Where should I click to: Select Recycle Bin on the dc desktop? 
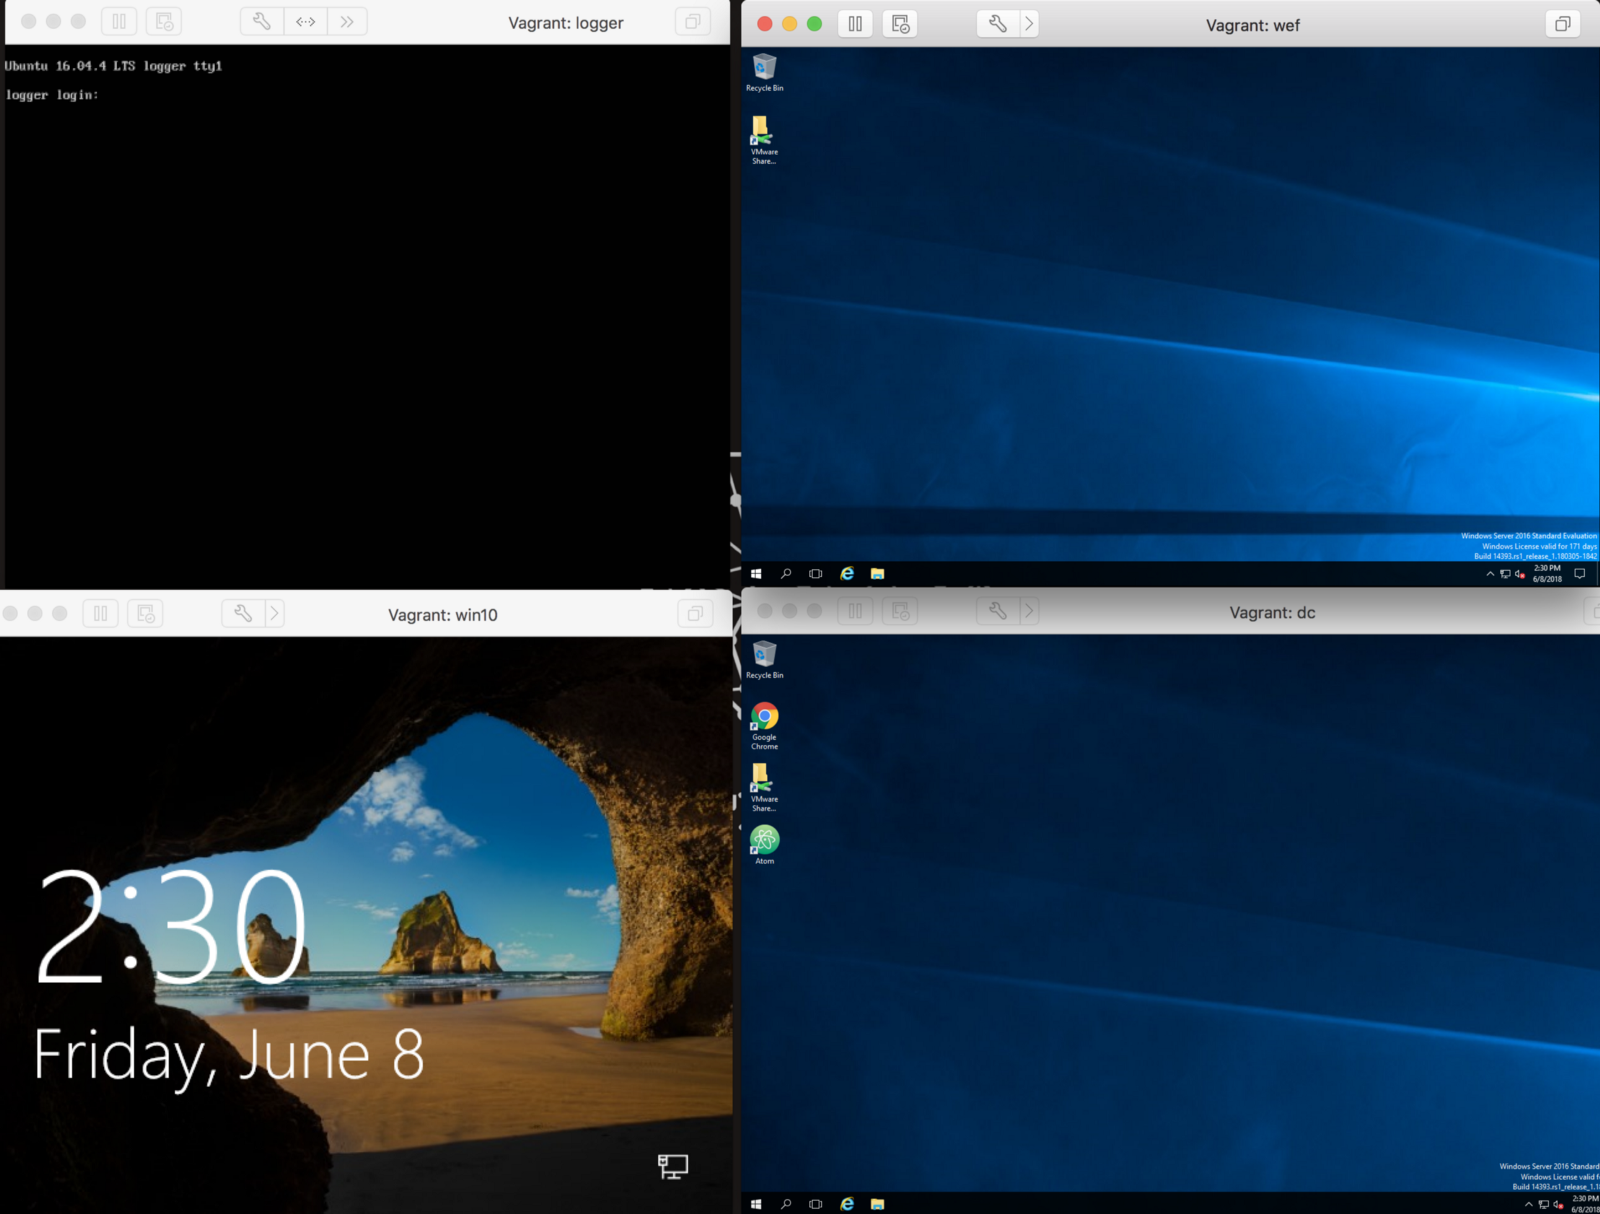(765, 660)
